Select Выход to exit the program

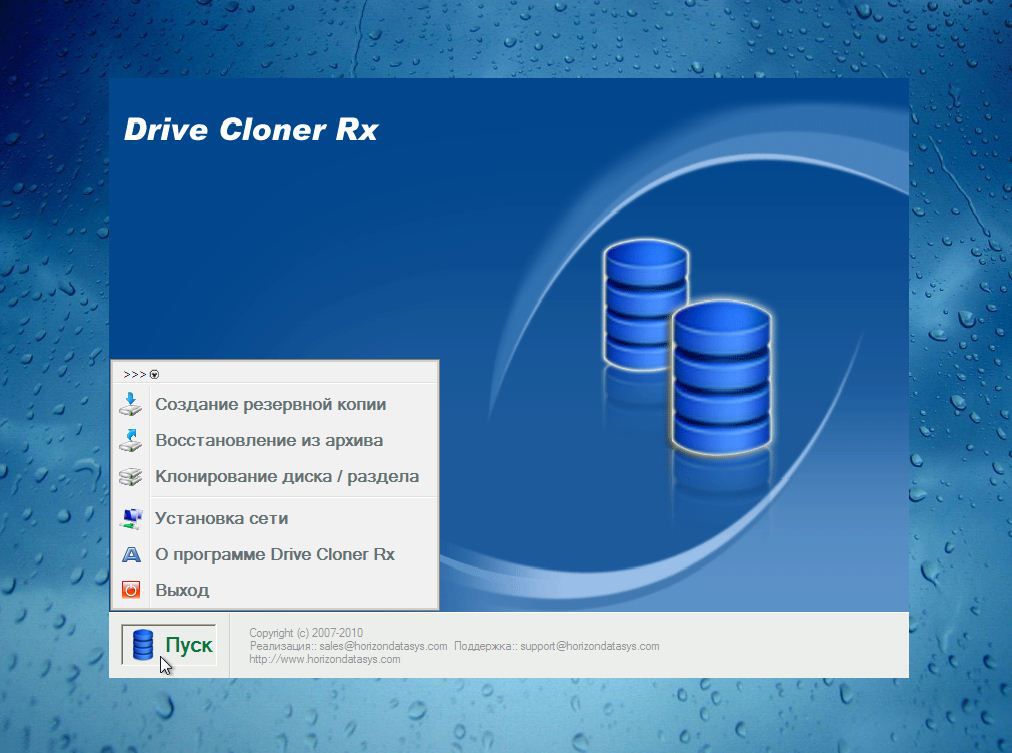click(x=182, y=591)
